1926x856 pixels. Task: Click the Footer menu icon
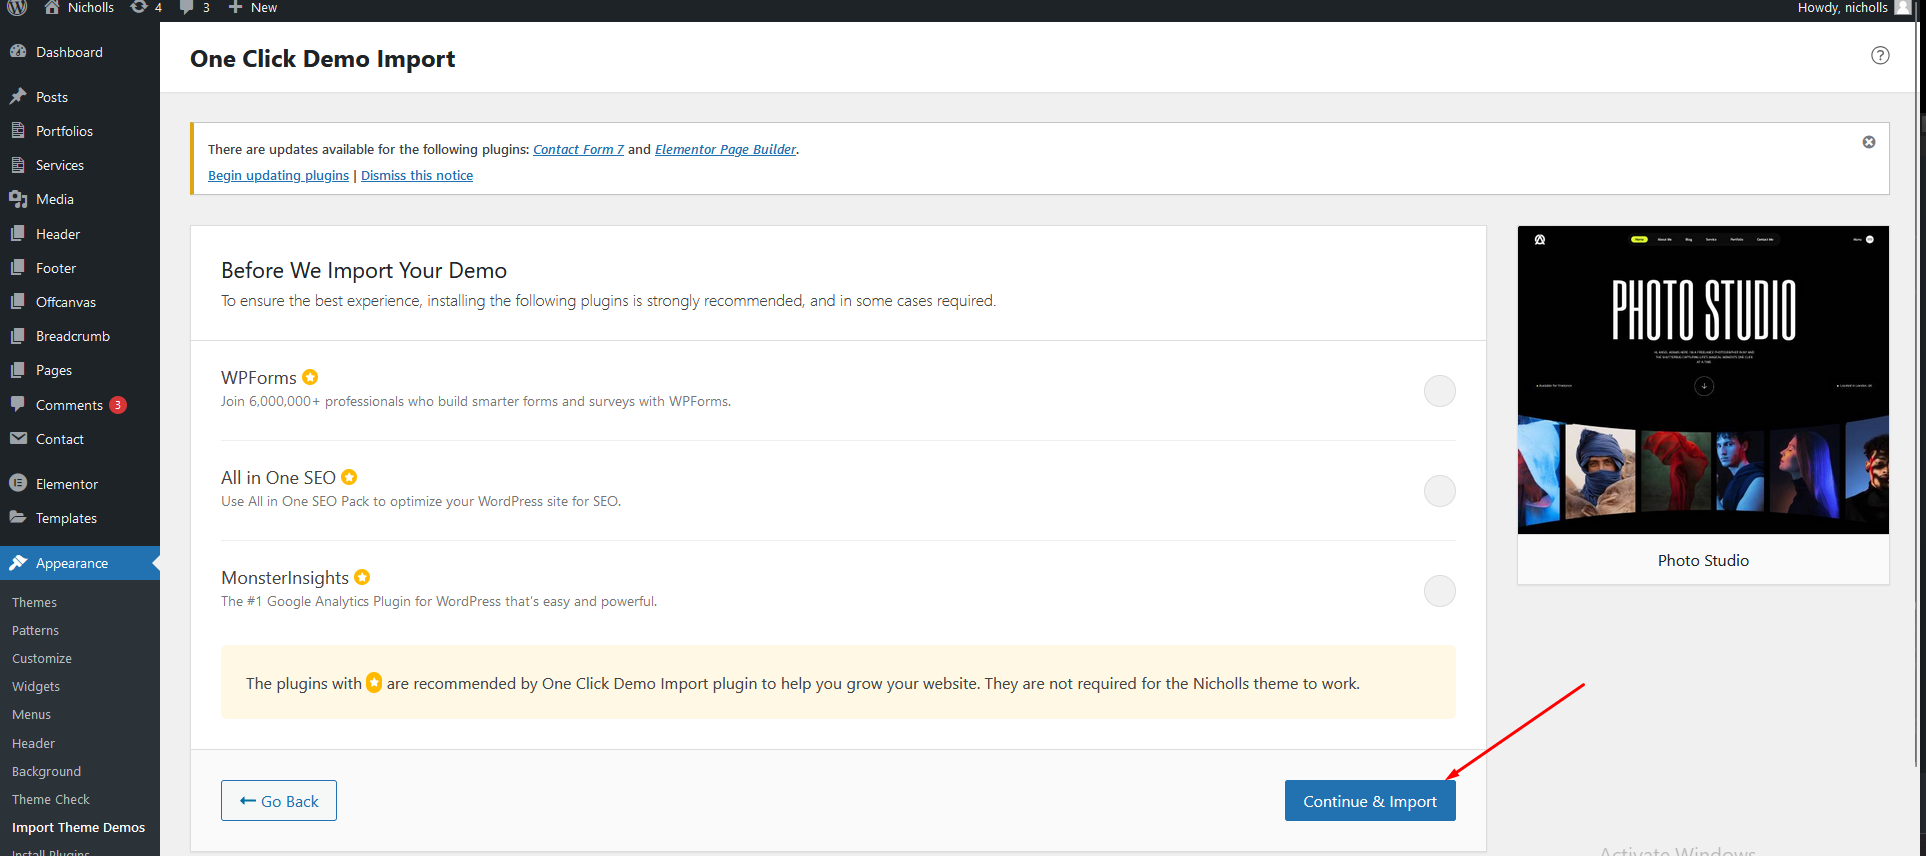18,267
